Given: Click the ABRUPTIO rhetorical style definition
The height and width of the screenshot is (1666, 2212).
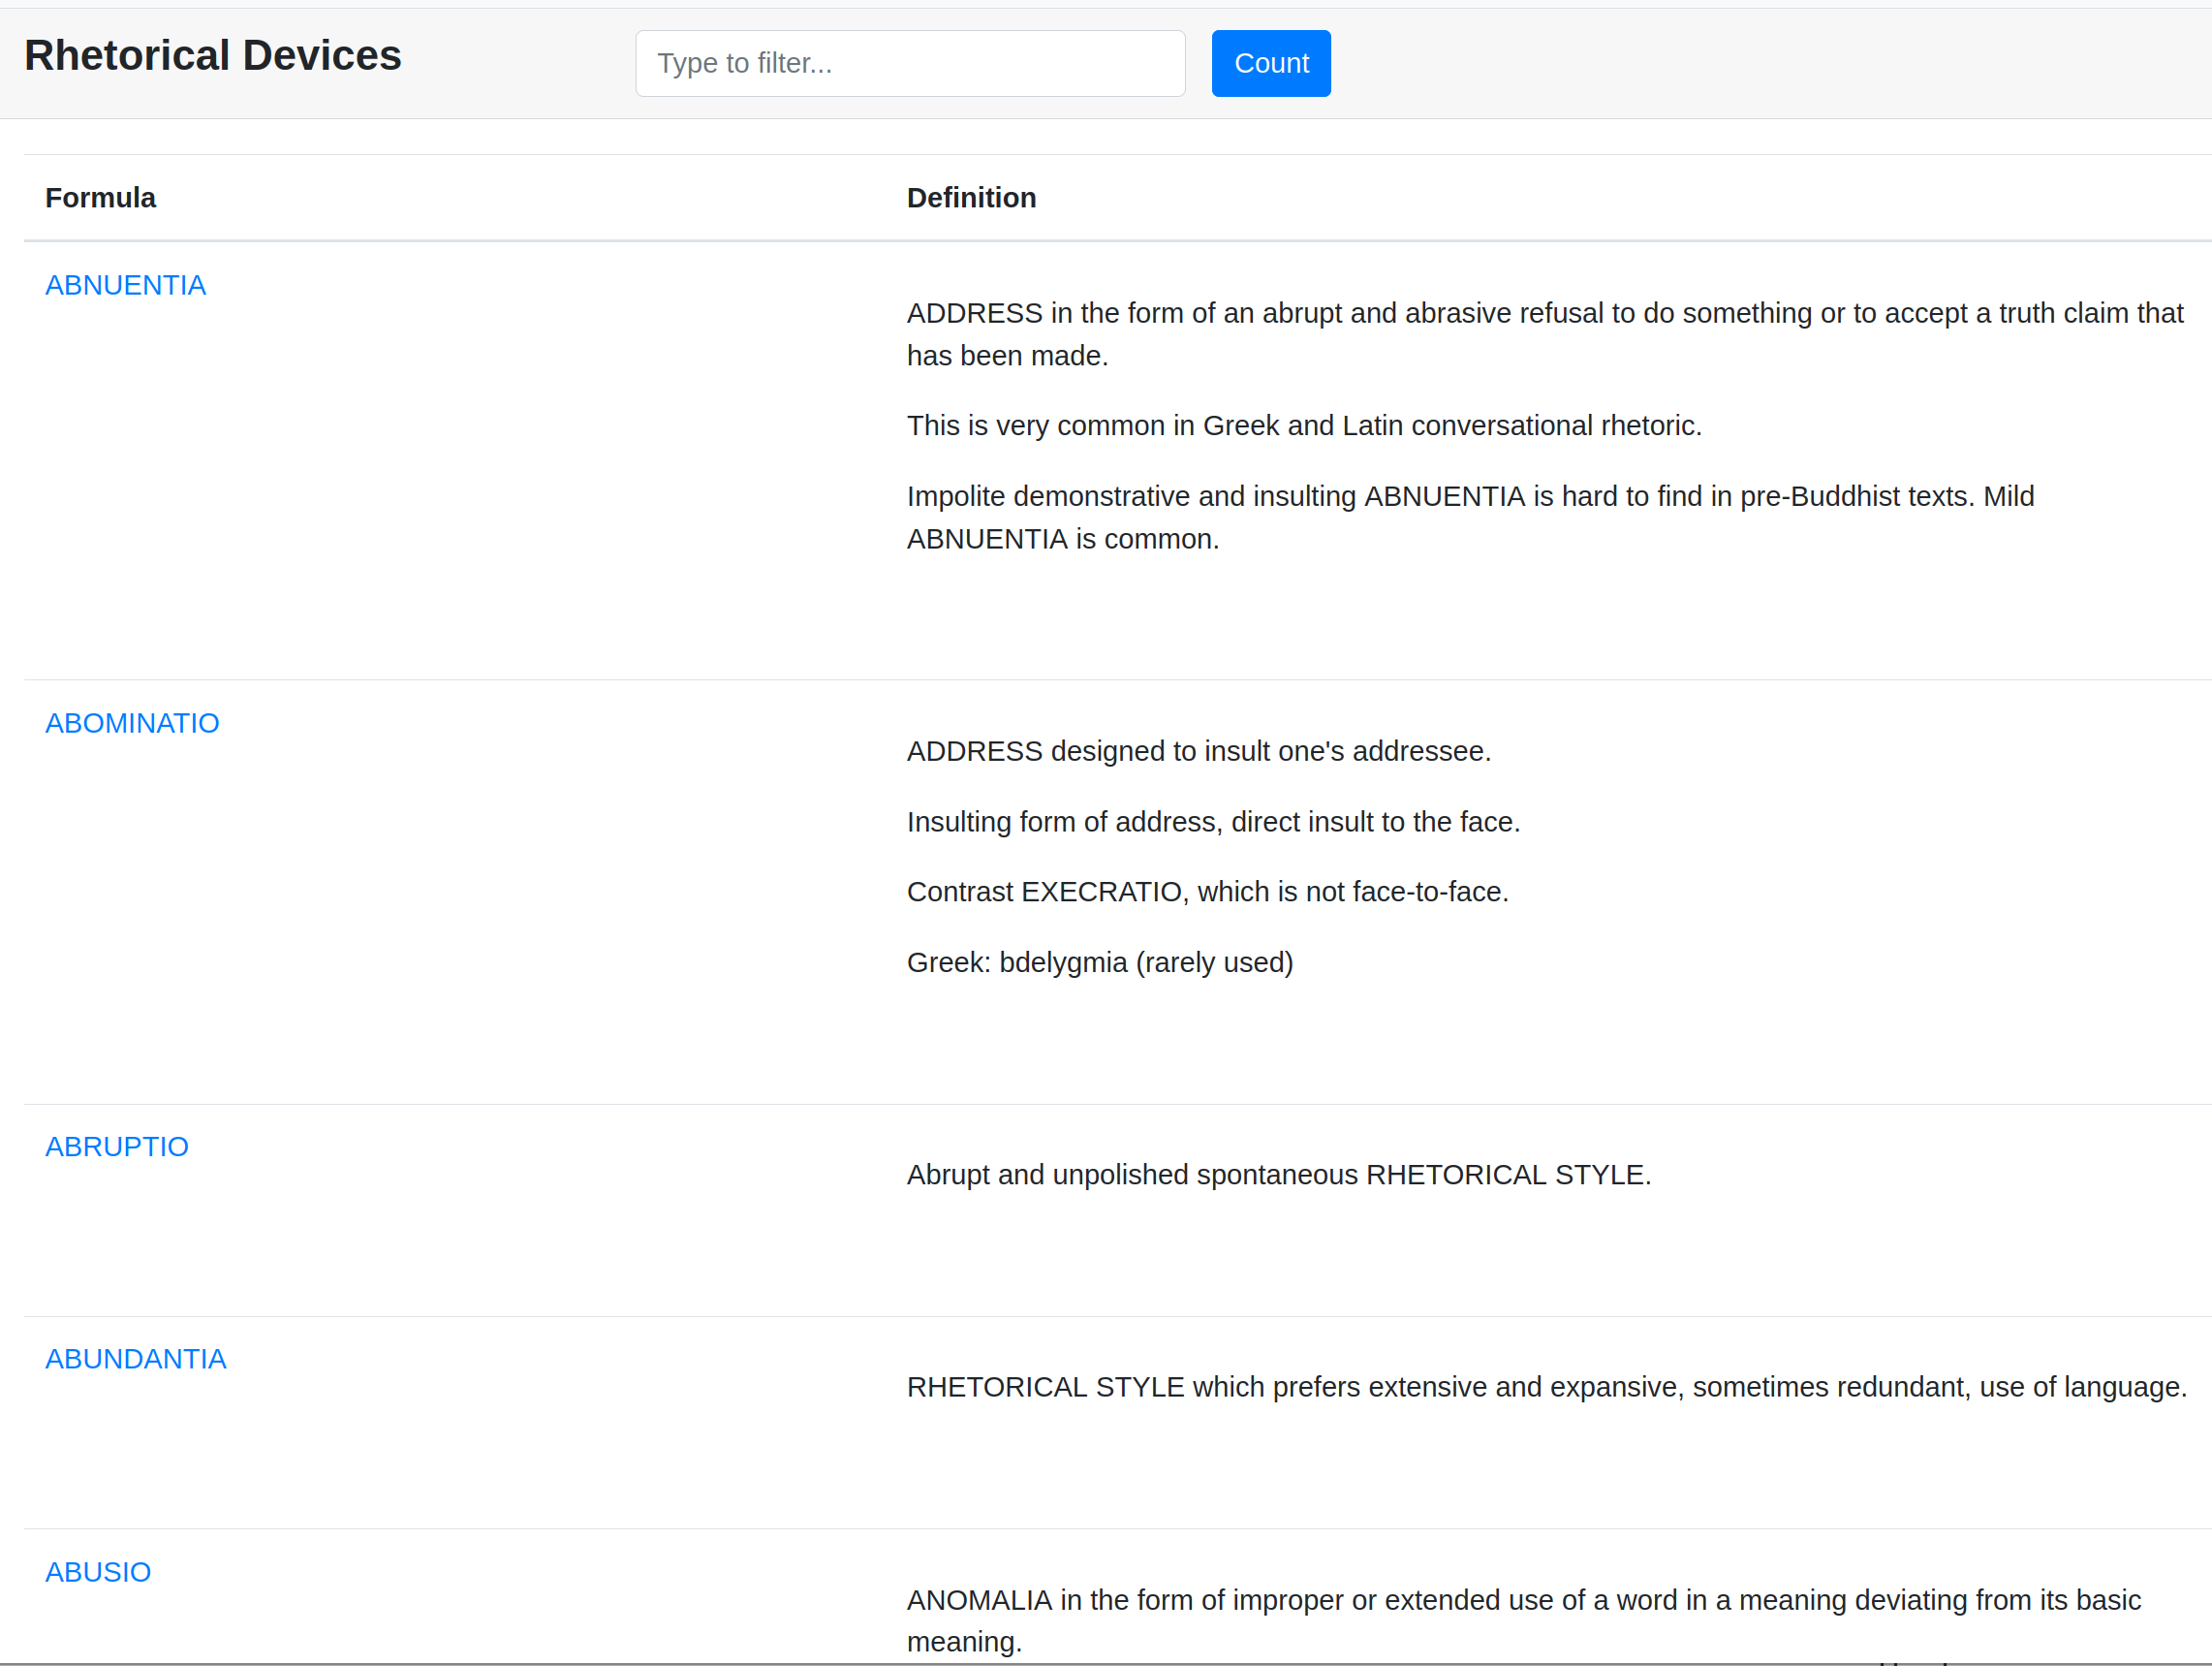Looking at the screenshot, I should pos(1278,1174).
